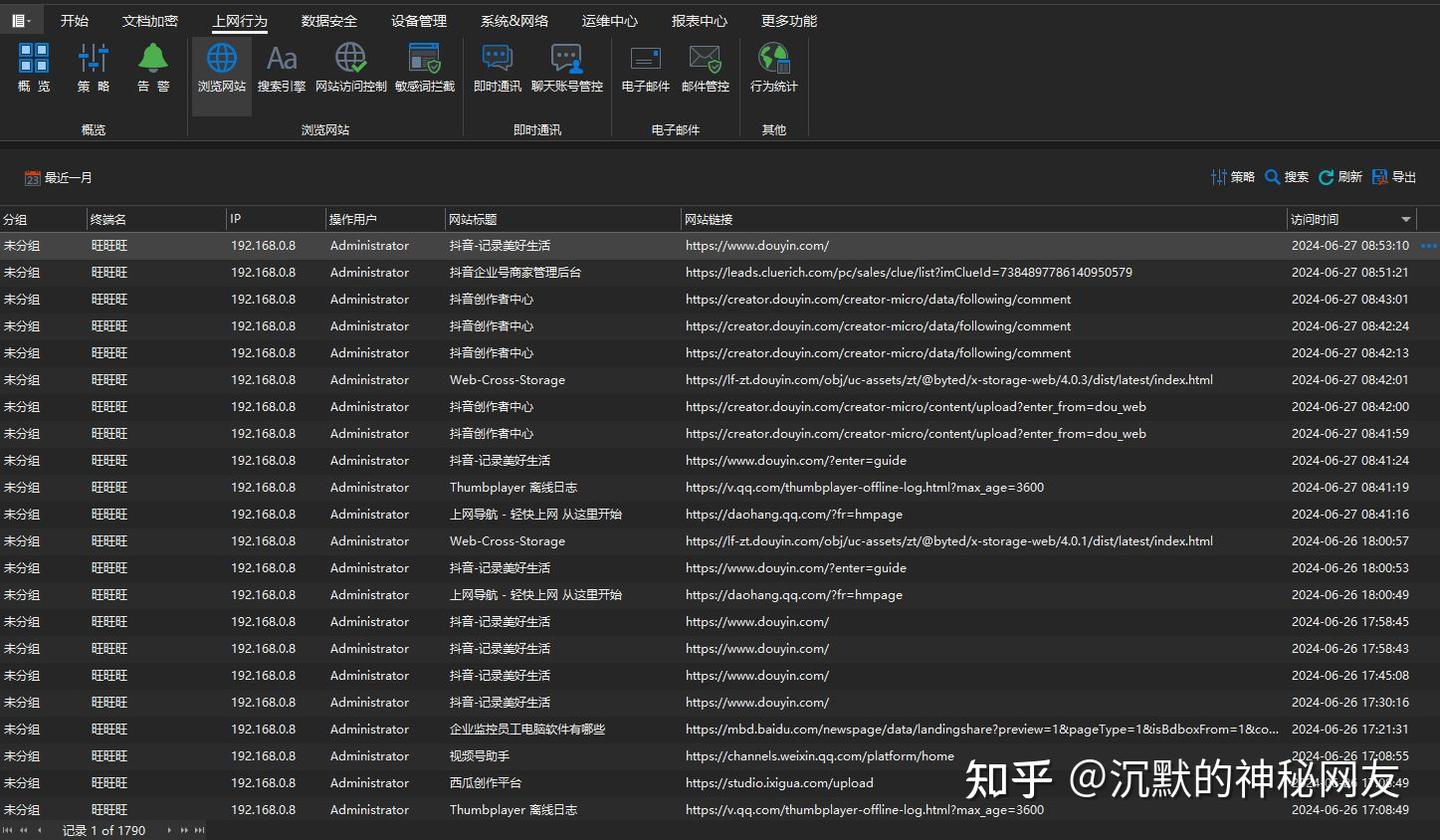Select the row visited at 2024-06-26 18:00:49
The height and width of the screenshot is (840, 1440).
tap(720, 595)
